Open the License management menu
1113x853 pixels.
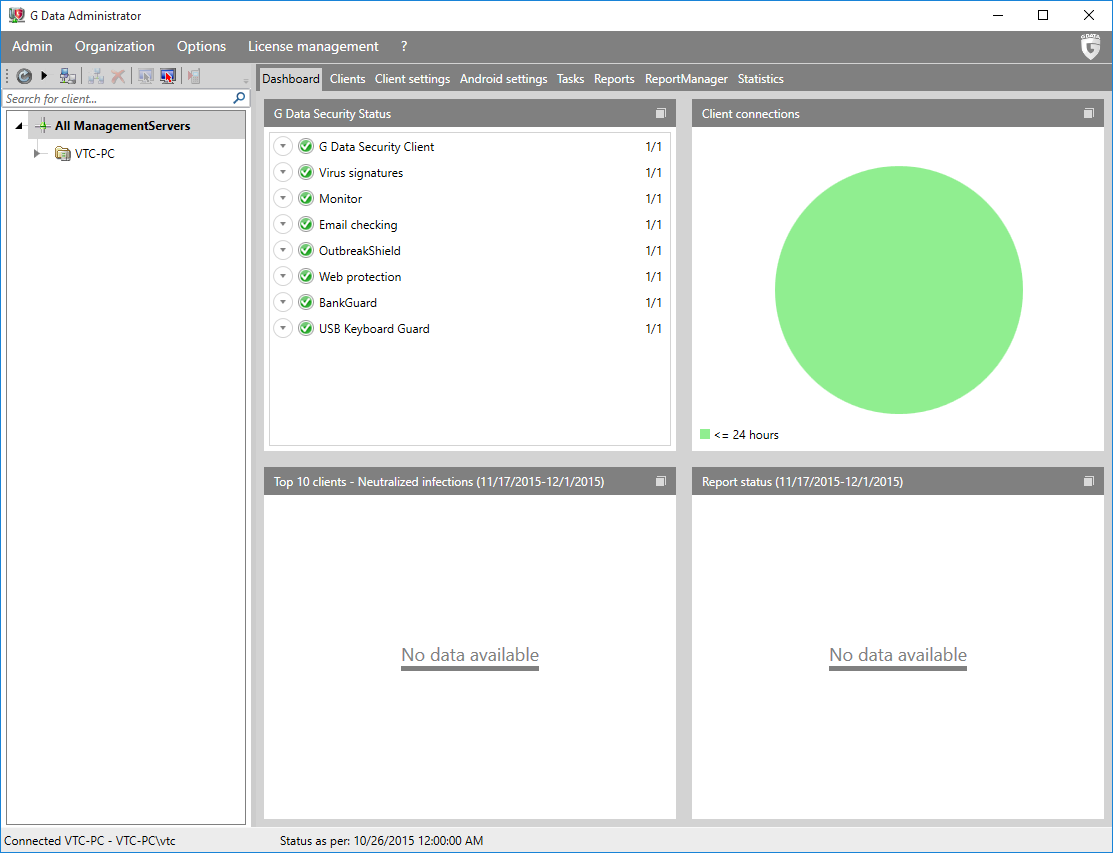(x=313, y=47)
